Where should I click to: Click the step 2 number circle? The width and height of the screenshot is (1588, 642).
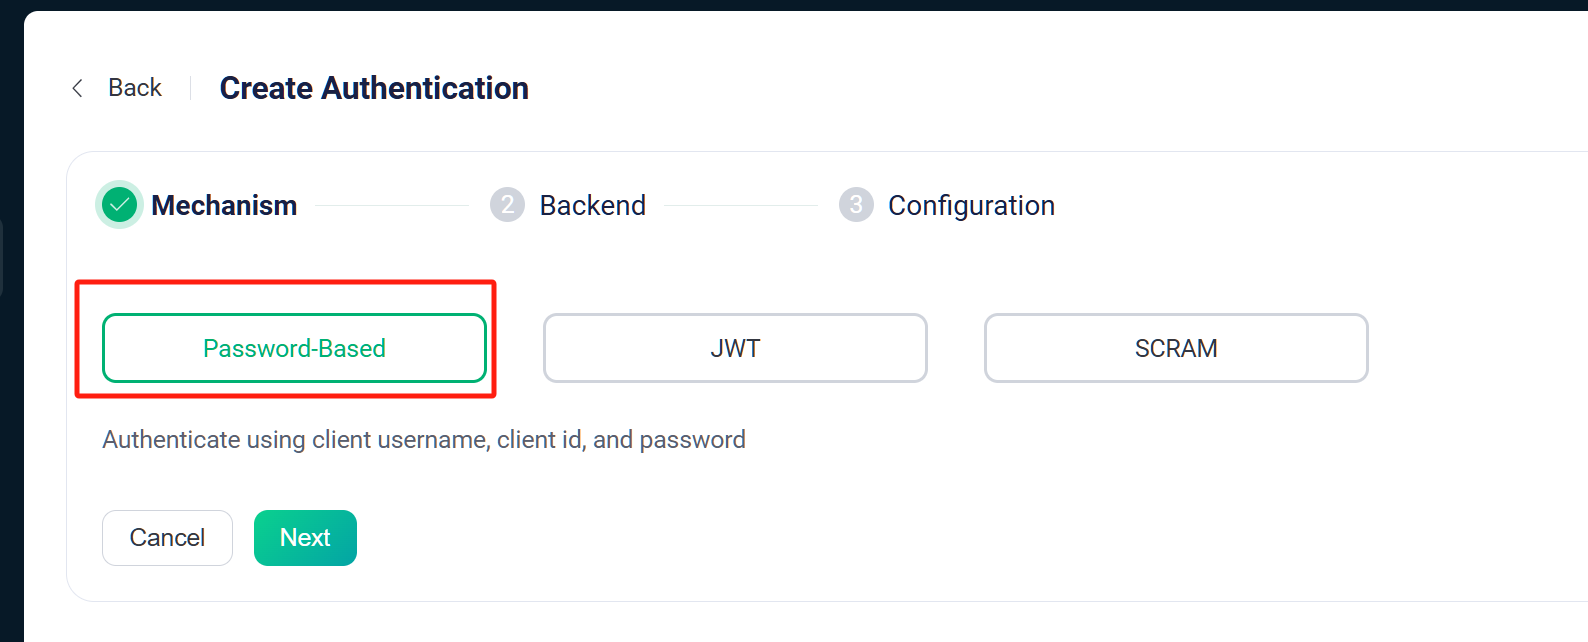tap(507, 205)
